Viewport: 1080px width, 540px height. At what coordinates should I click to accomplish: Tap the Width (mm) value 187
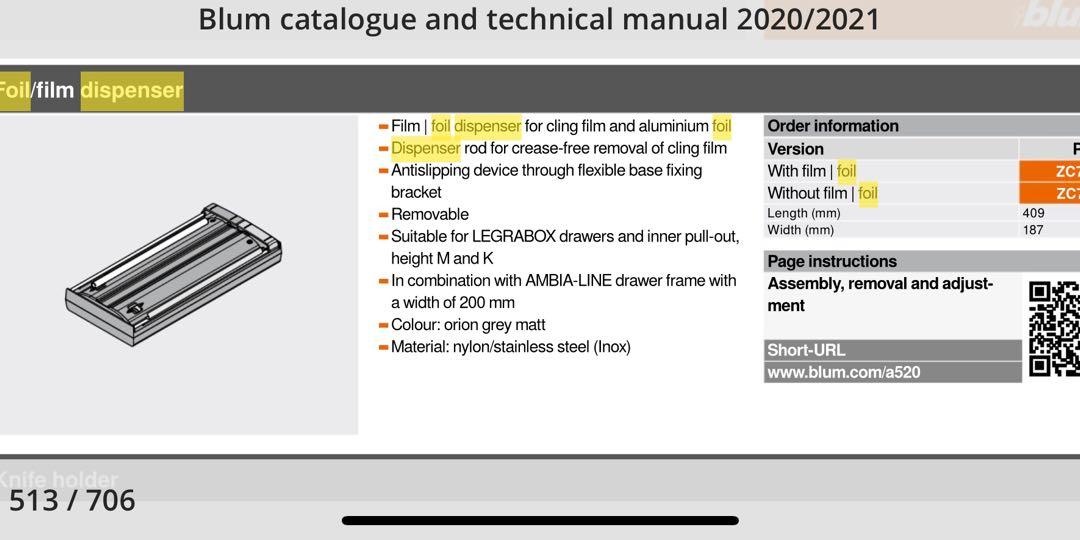1033,230
